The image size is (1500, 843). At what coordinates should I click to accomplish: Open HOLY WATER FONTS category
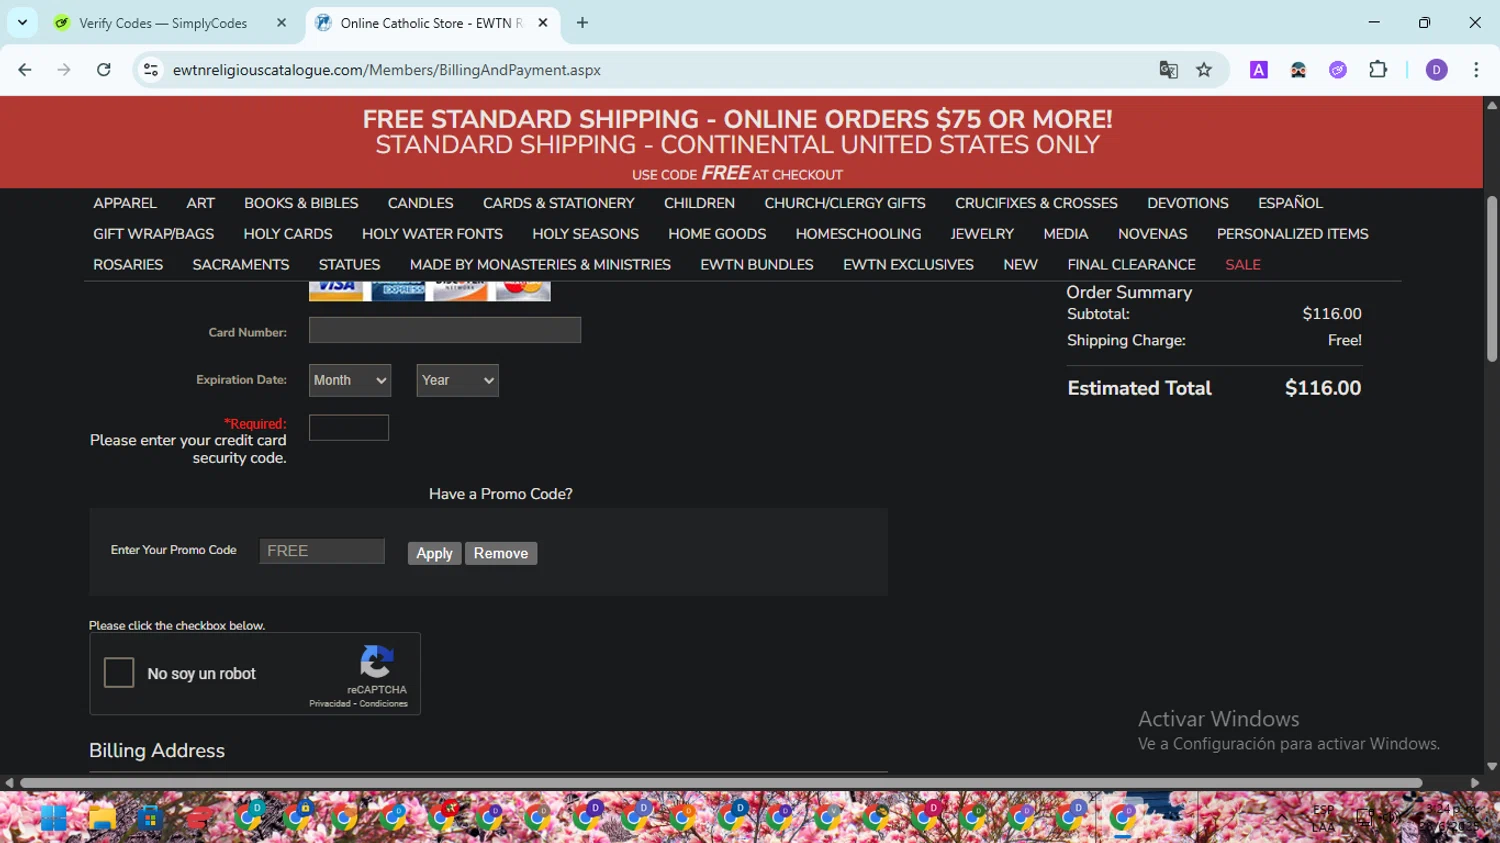[432, 234]
